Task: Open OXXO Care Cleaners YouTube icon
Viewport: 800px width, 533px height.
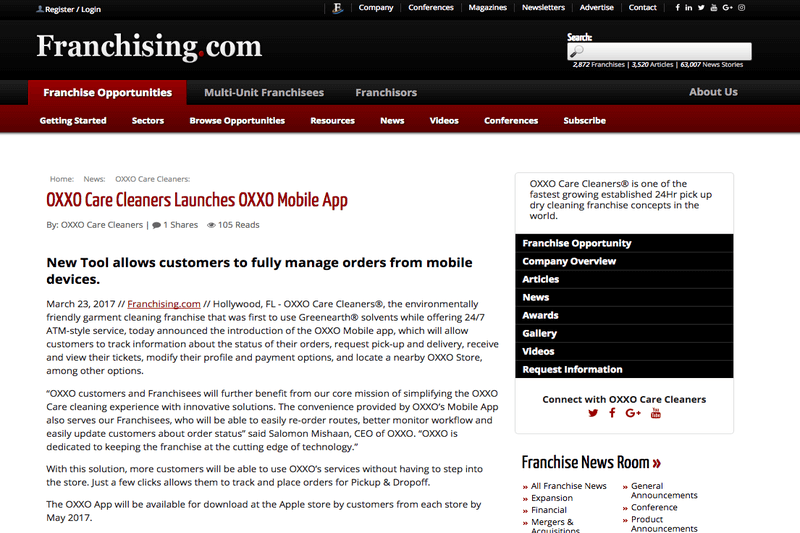Action: click(x=656, y=413)
